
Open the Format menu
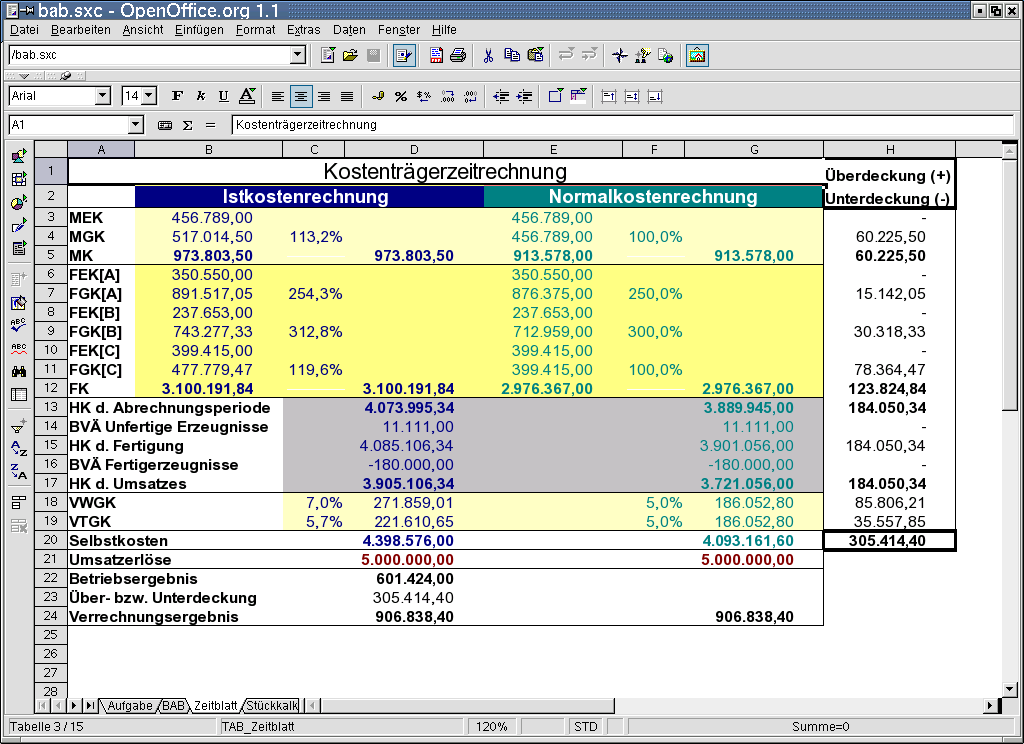[x=255, y=30]
